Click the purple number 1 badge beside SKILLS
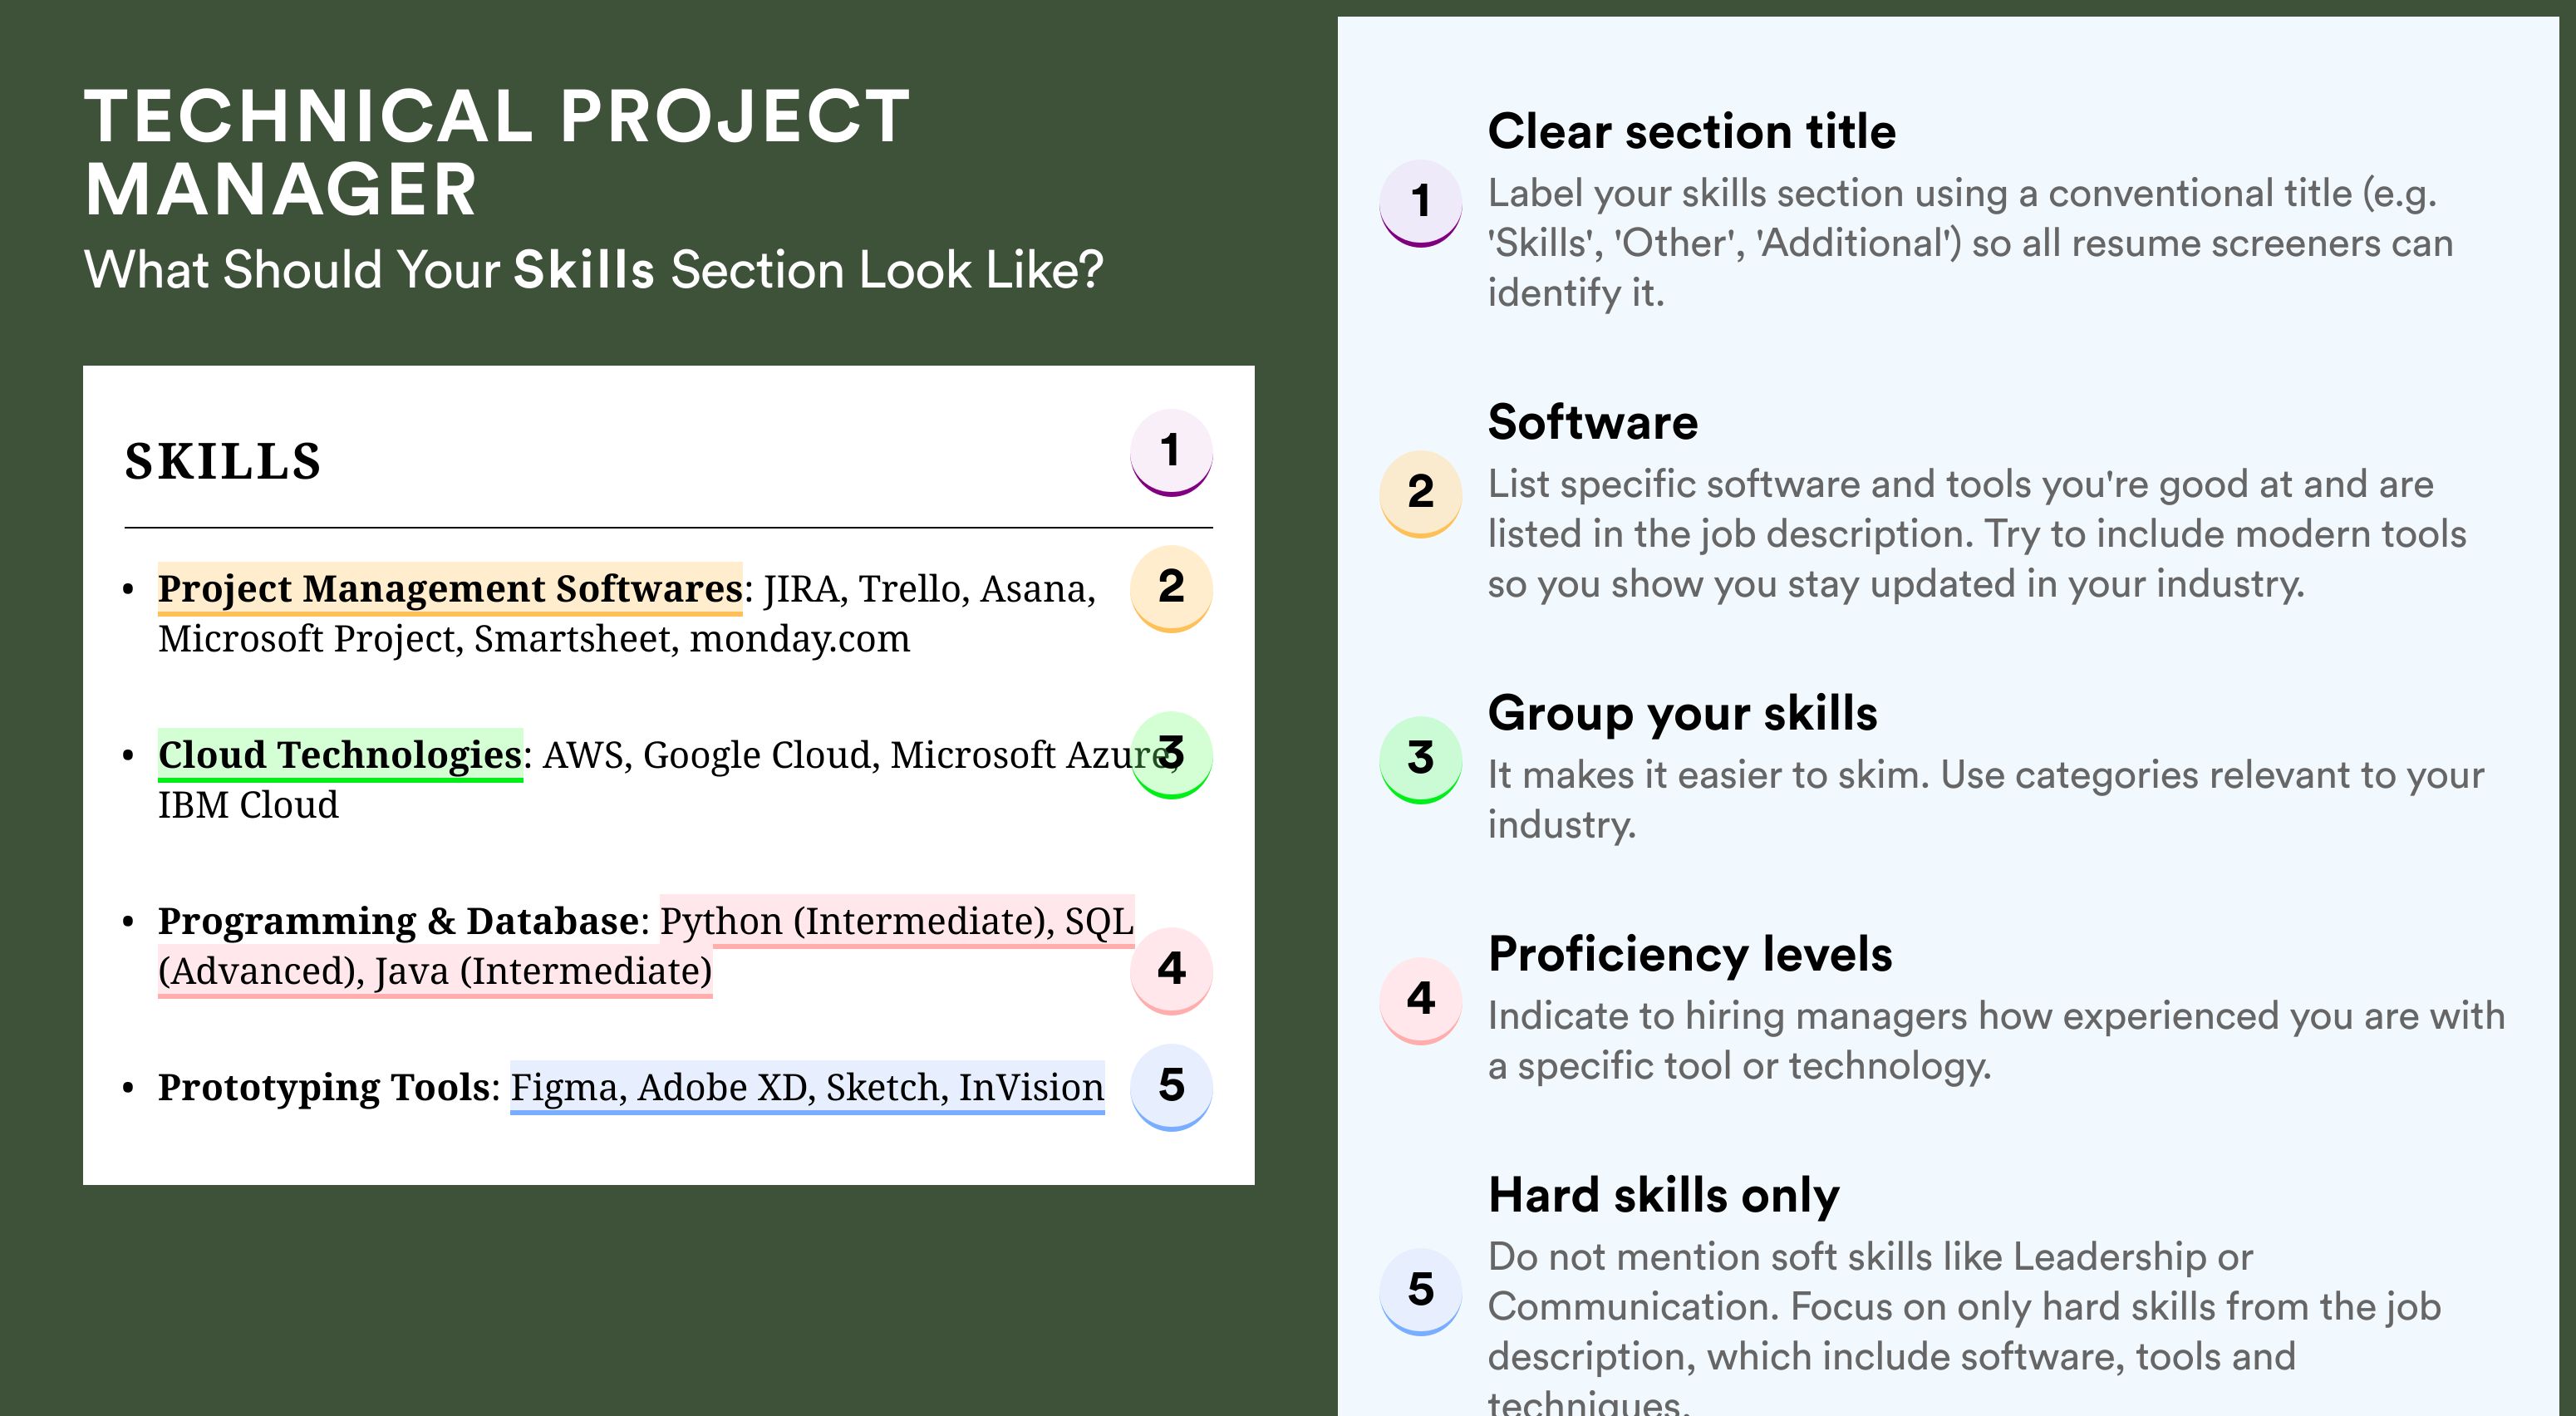 click(1171, 452)
